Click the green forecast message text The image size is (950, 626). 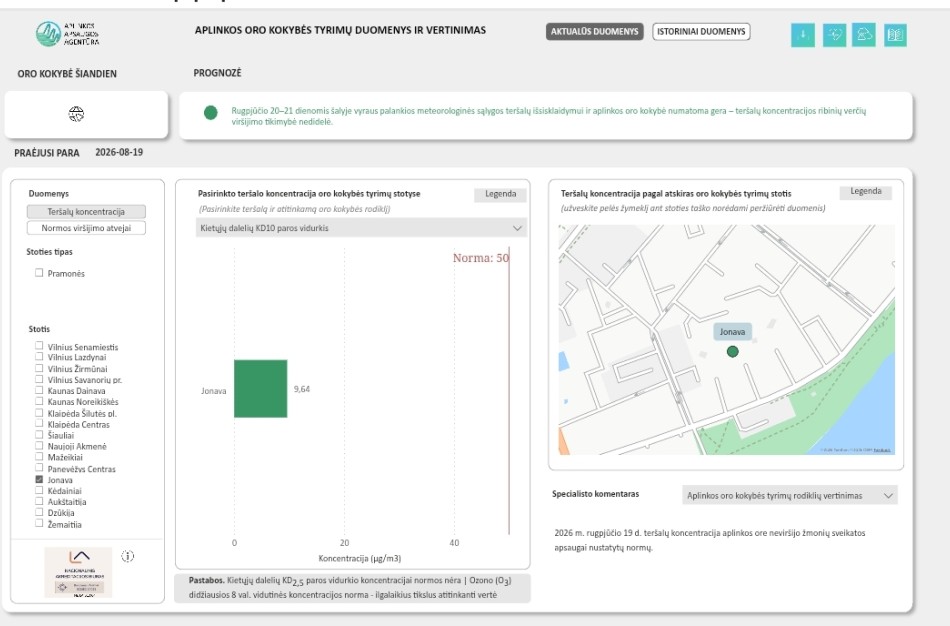click(x=548, y=116)
